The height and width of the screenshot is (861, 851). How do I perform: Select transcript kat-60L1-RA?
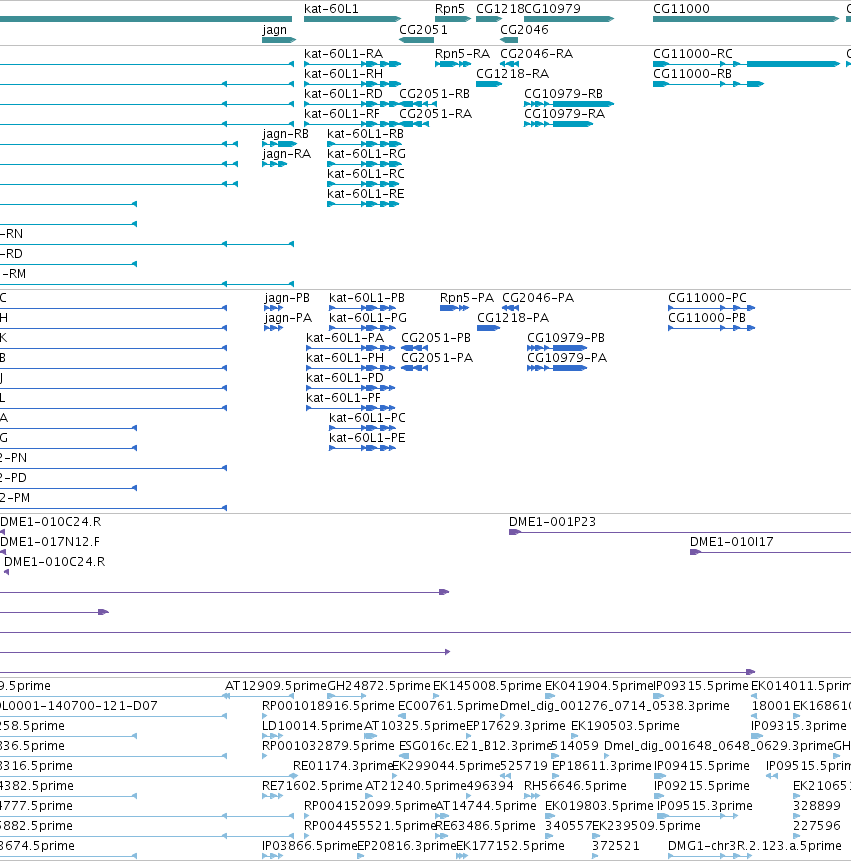[x=352, y=64]
